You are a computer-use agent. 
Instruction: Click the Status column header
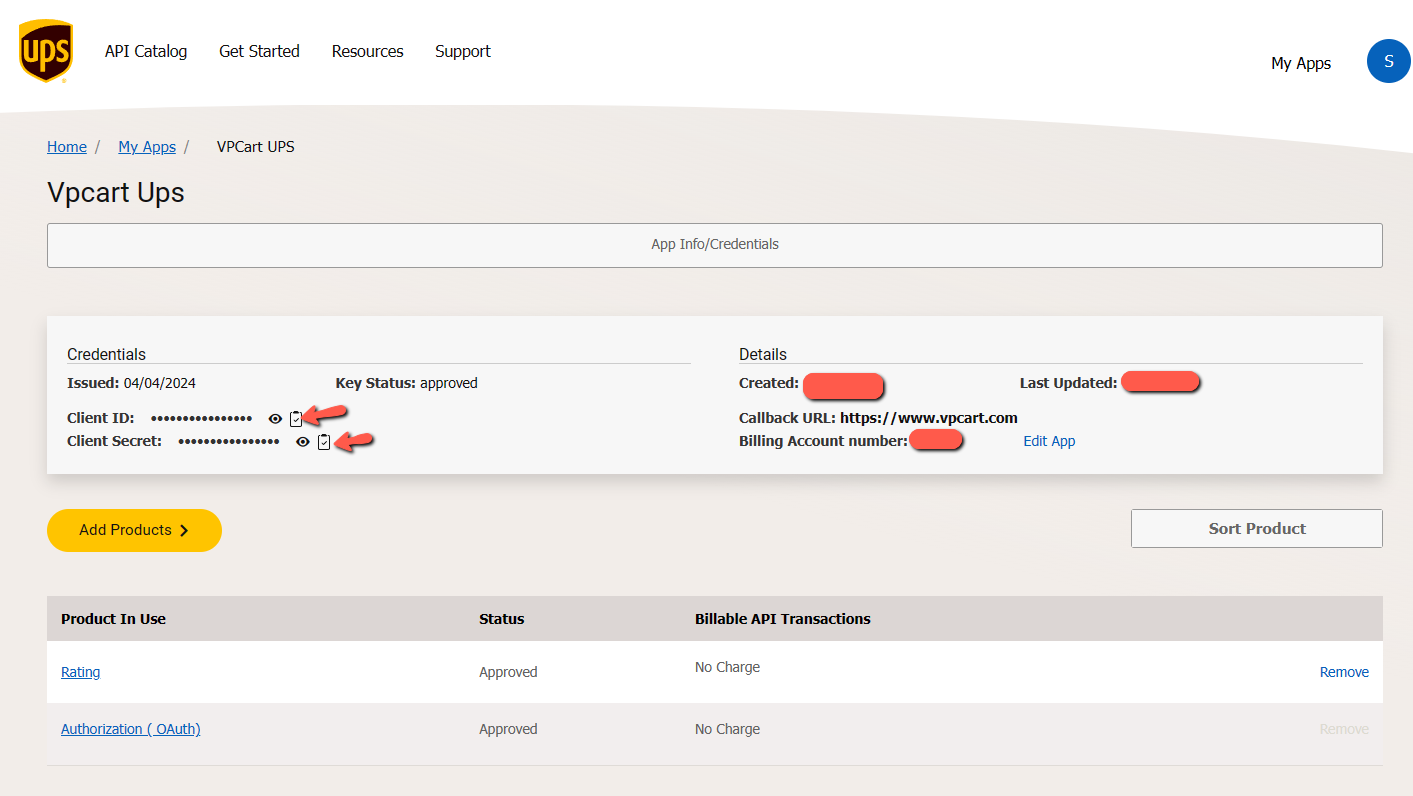[501, 619]
